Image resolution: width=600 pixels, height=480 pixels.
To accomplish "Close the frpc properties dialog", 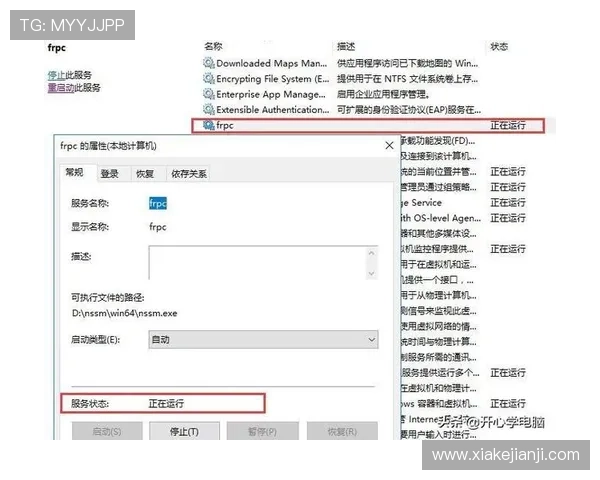I will pos(389,146).
